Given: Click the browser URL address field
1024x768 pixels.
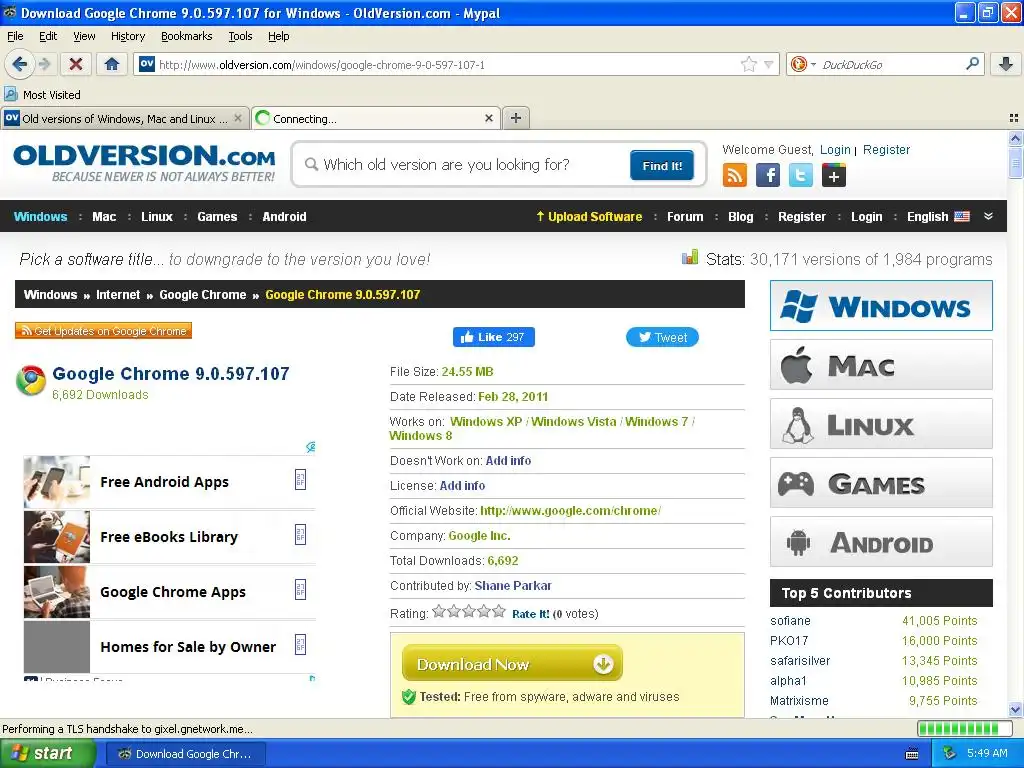Looking at the screenshot, I should tap(447, 64).
